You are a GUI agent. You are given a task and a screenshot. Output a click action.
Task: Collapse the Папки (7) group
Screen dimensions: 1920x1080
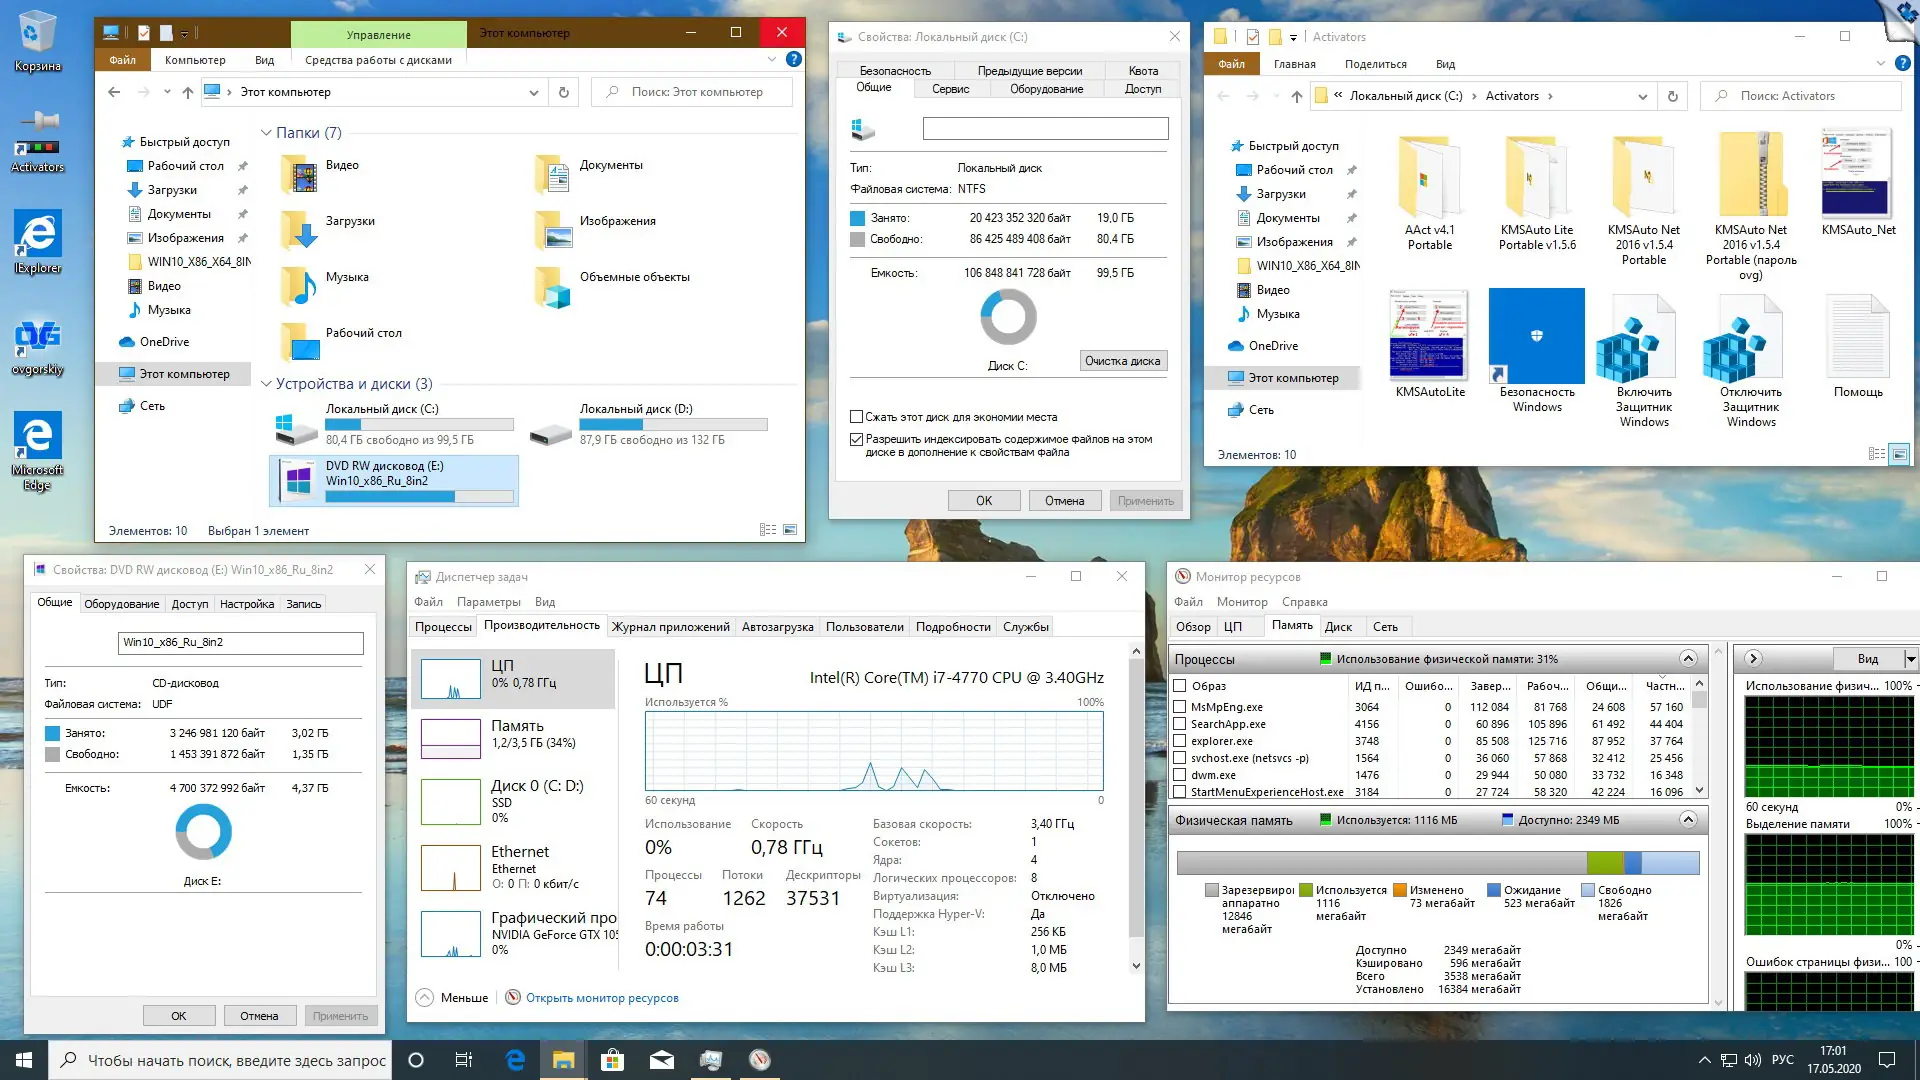(266, 133)
